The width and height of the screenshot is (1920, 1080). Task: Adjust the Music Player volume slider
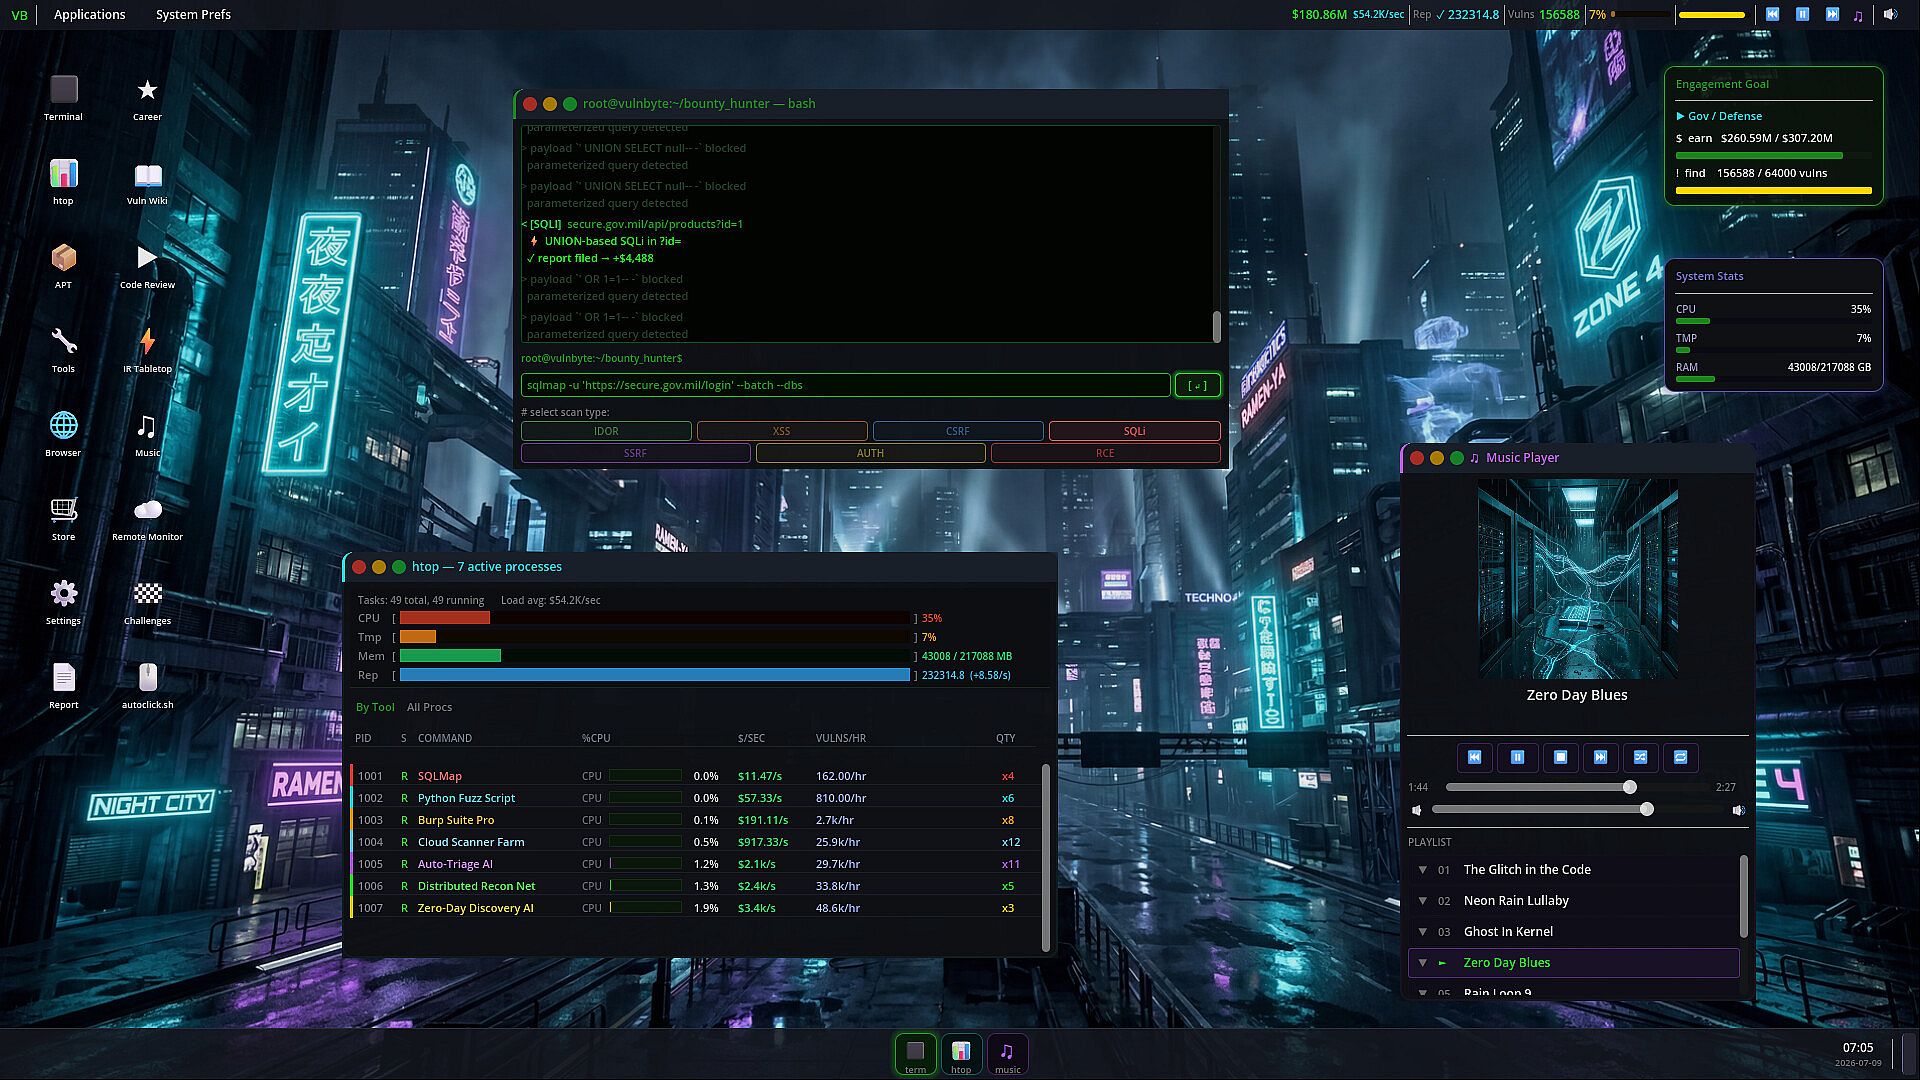(1577, 809)
